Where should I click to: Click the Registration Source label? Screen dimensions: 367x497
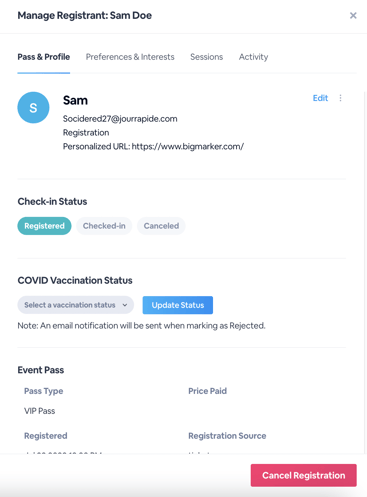click(227, 436)
